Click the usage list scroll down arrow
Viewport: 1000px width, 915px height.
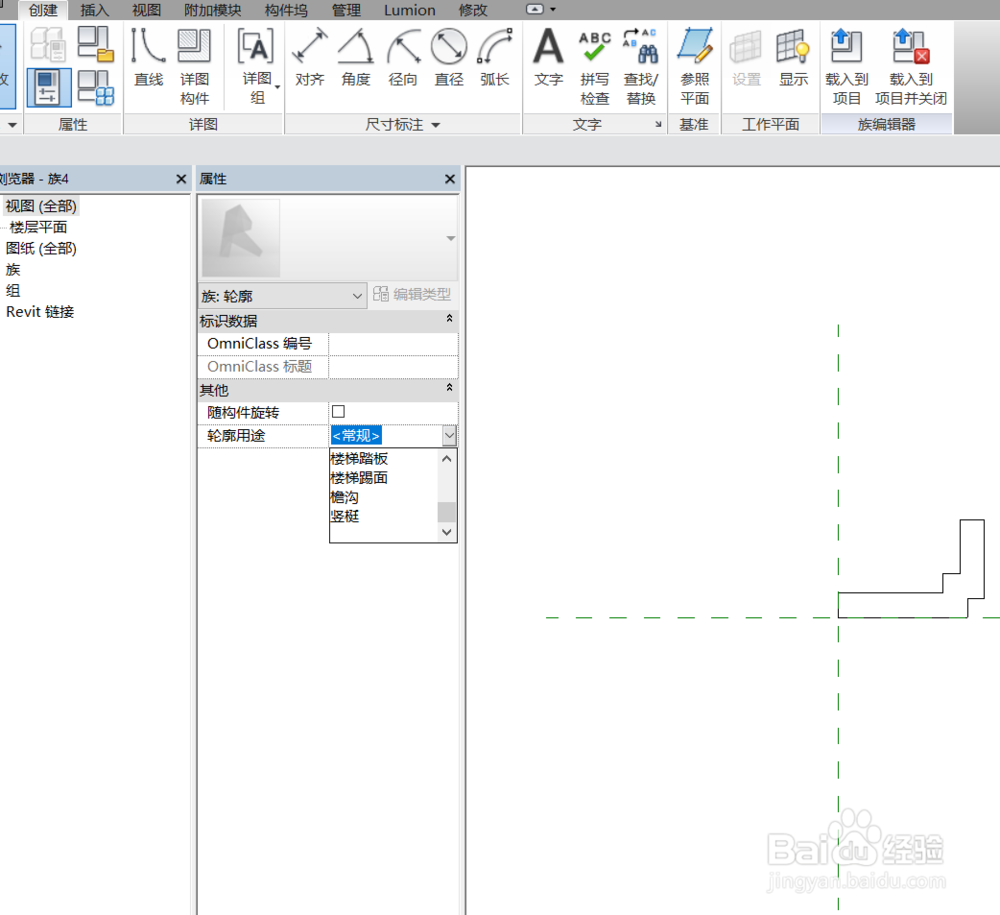[447, 532]
